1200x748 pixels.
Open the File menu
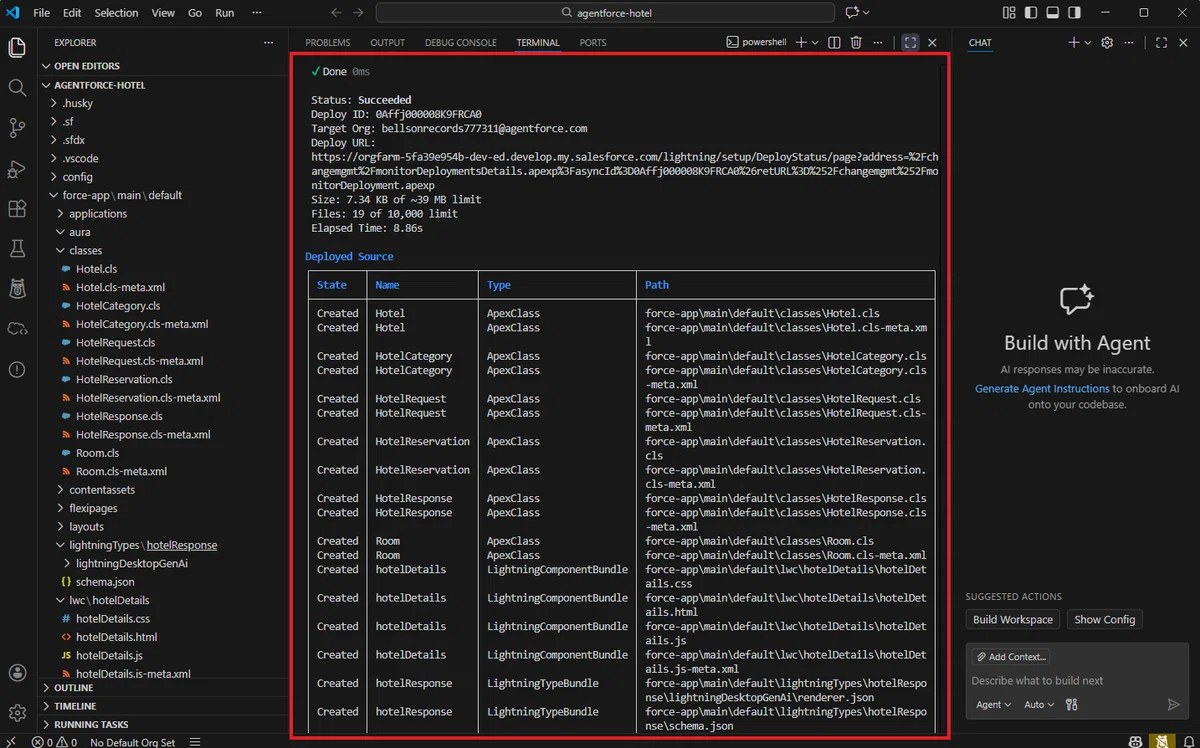[x=41, y=13]
